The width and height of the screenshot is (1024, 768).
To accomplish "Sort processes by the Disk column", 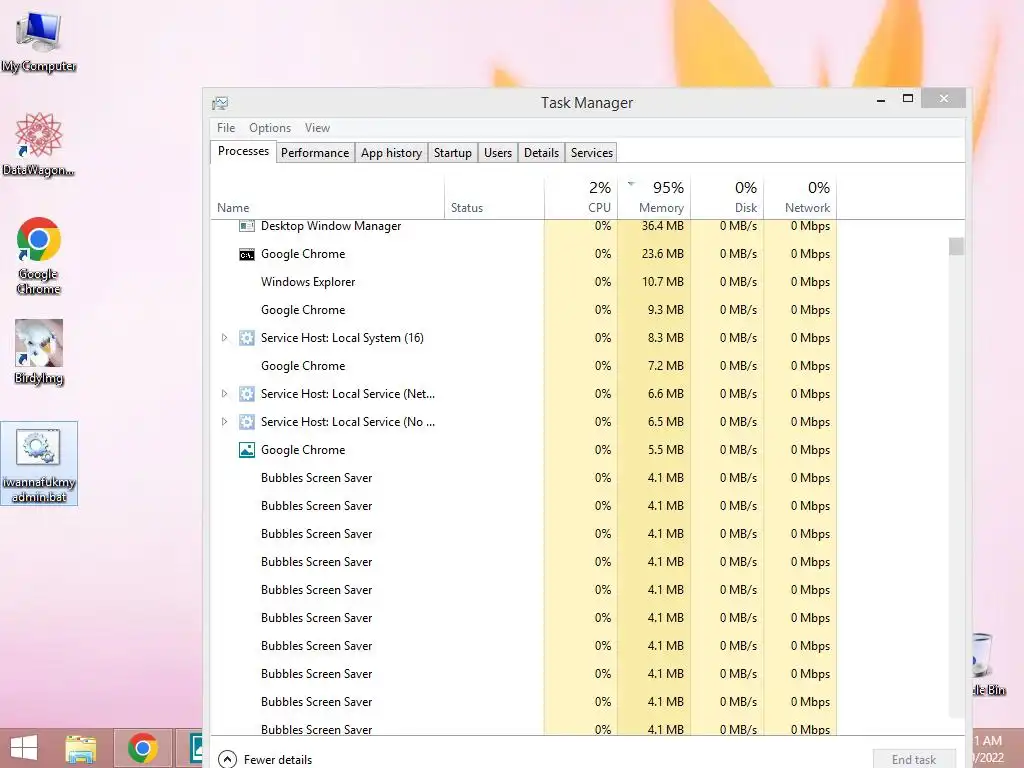I will point(727,197).
